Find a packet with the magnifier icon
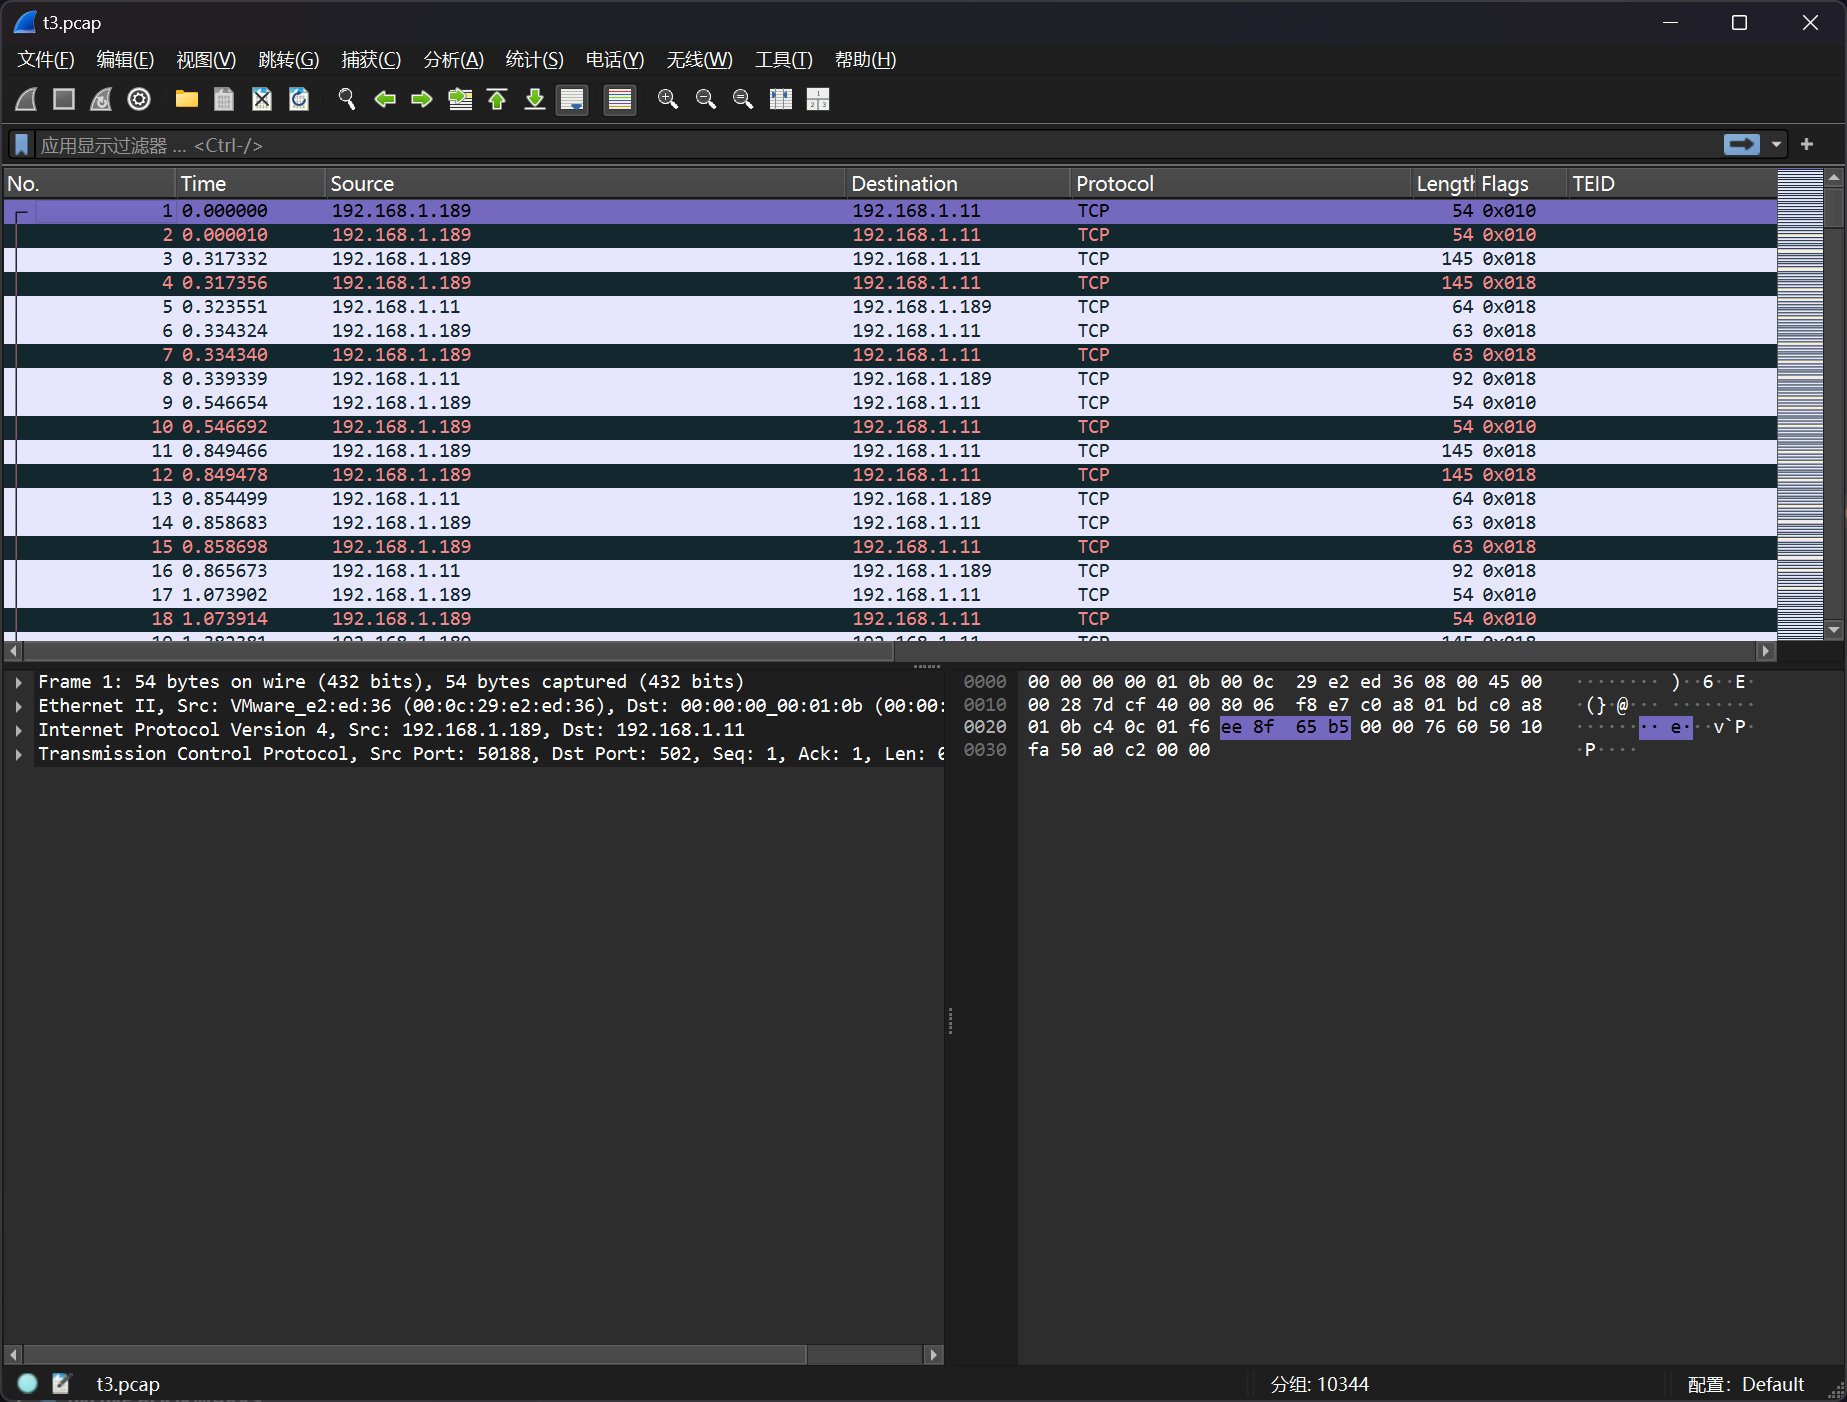This screenshot has height=1402, width=1847. coord(347,99)
